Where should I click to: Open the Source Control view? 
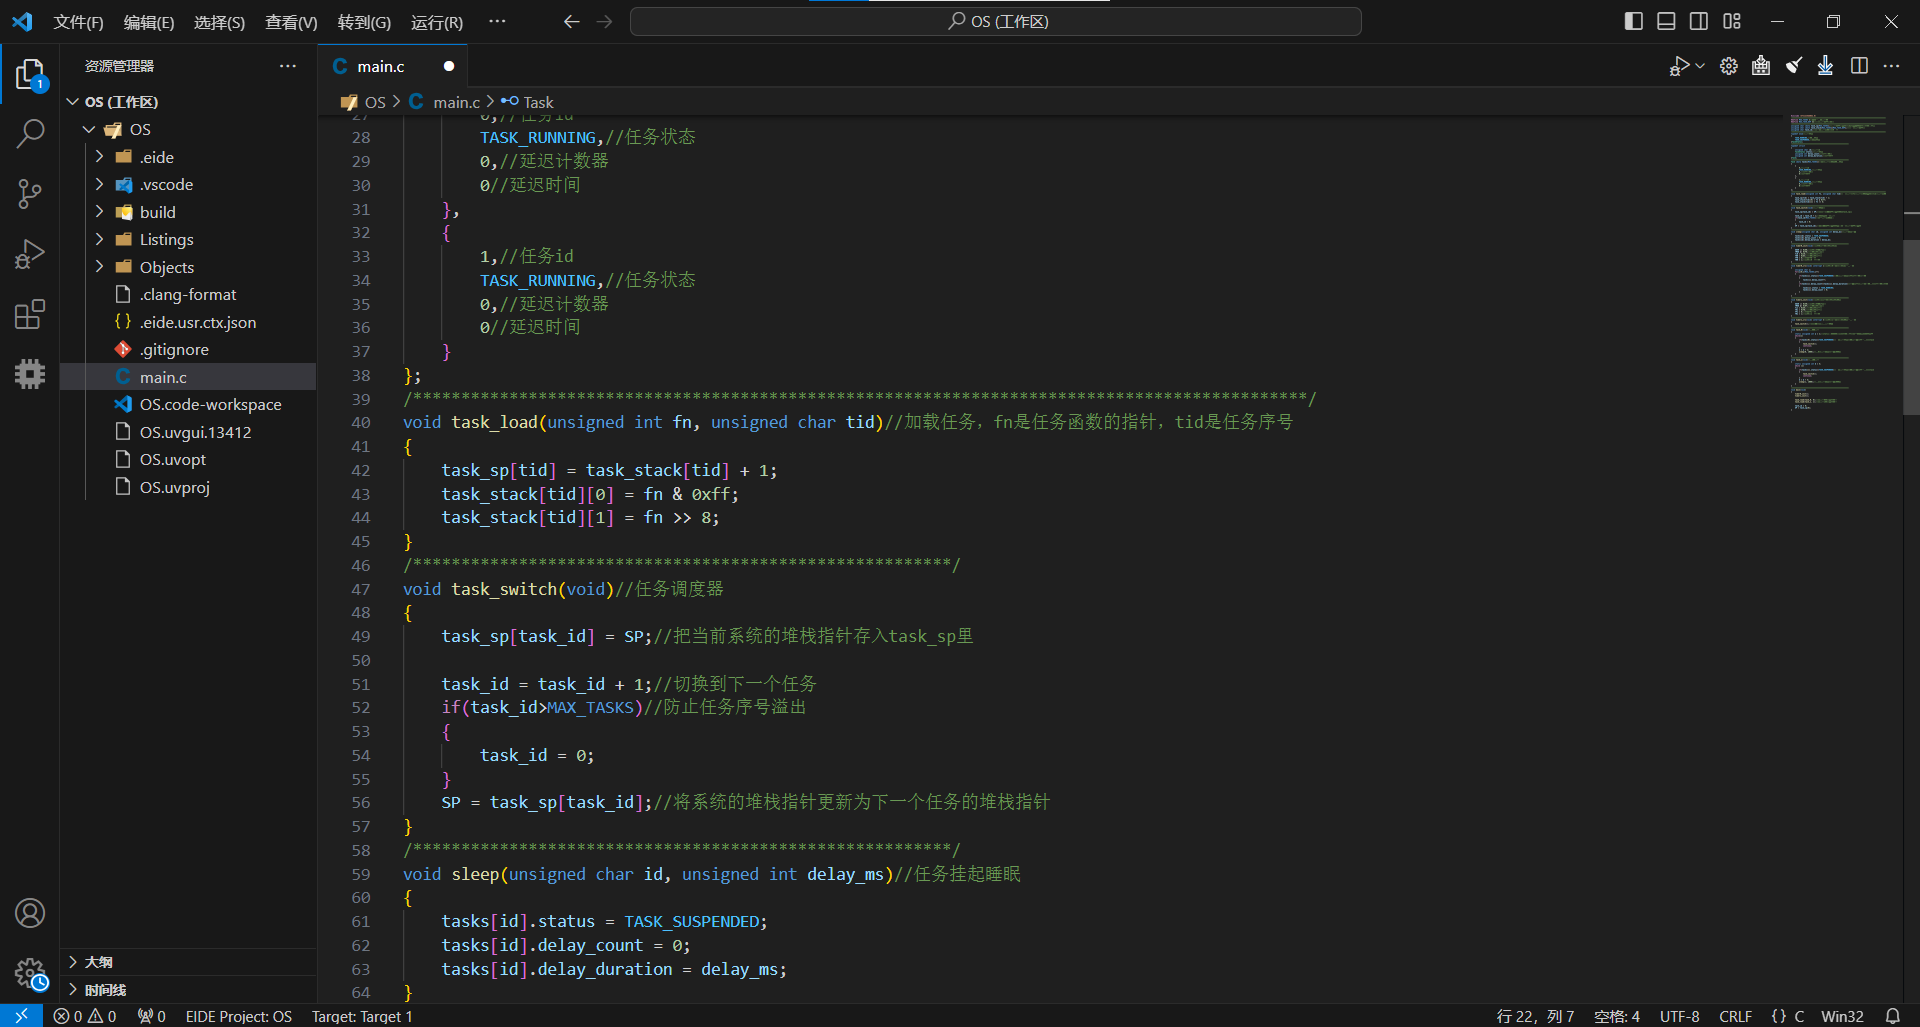[x=30, y=194]
